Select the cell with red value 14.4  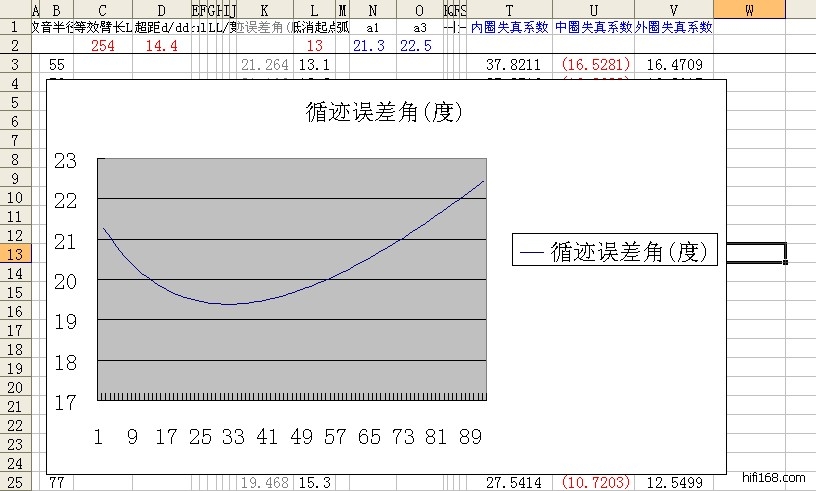(x=161, y=46)
